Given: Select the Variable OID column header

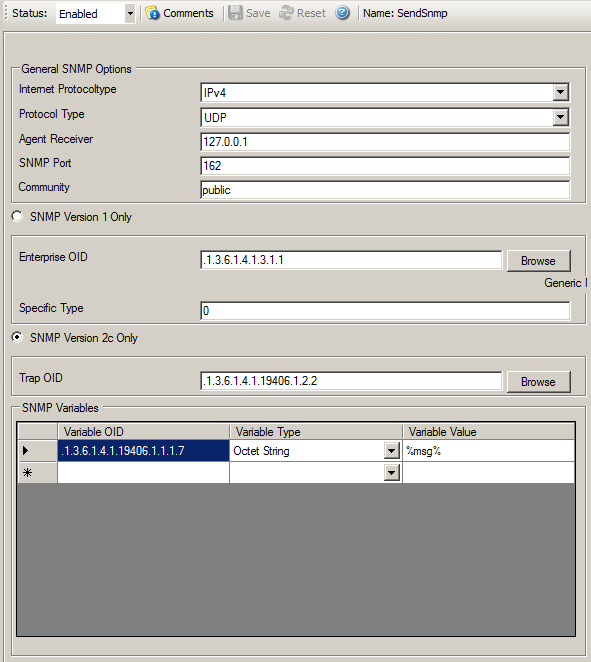Looking at the screenshot, I should click(x=144, y=431).
